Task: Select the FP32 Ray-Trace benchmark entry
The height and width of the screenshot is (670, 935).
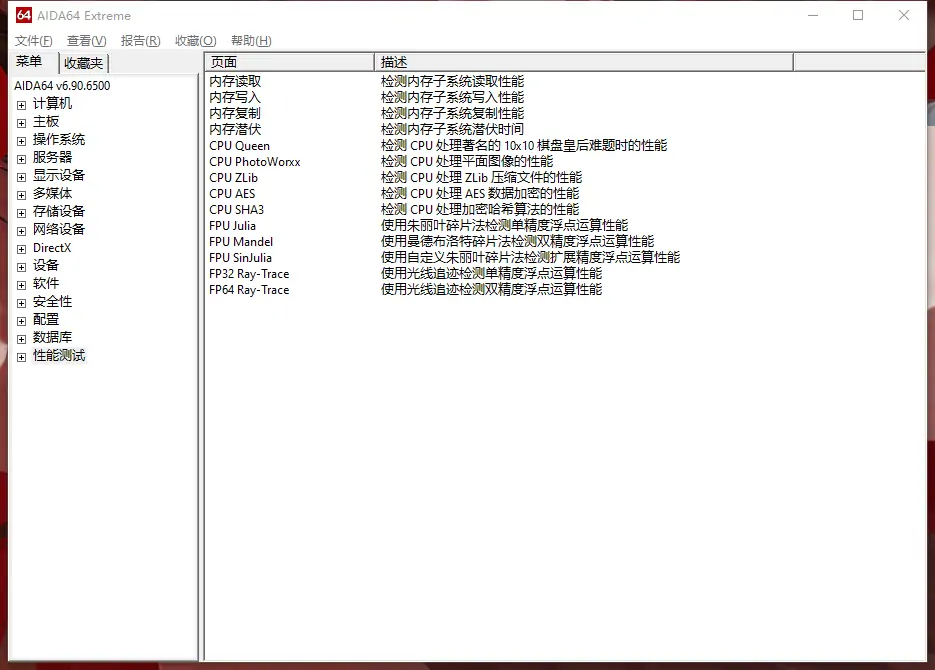Action: pos(249,273)
